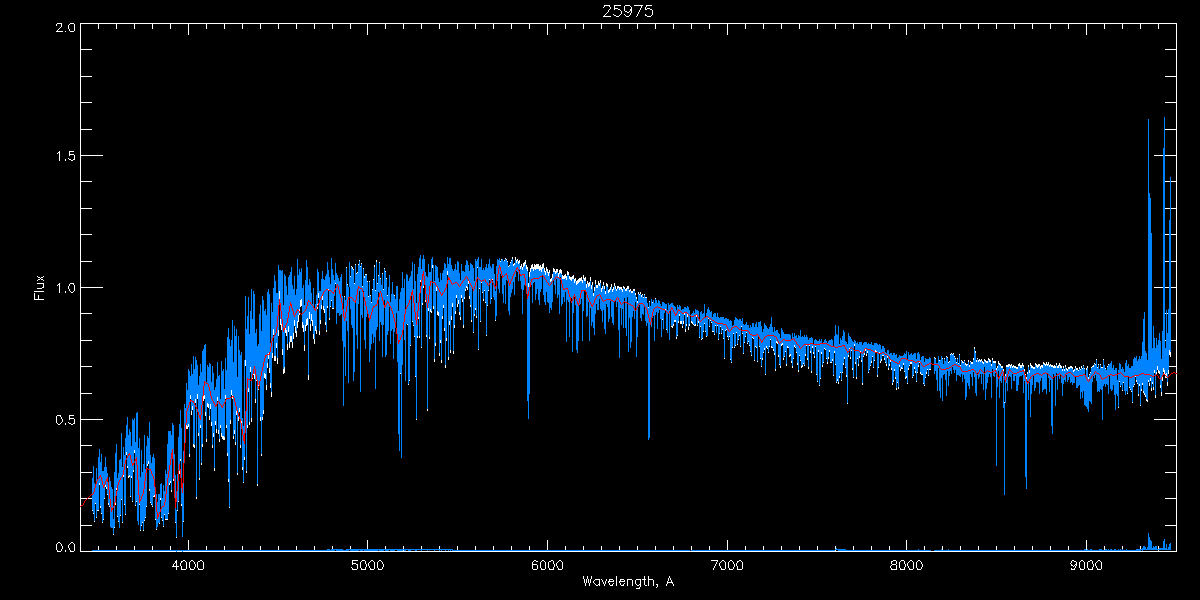Viewport: 1200px width, 600px height.
Task: Click the 0.5 flux tick label
Action: tap(65, 419)
